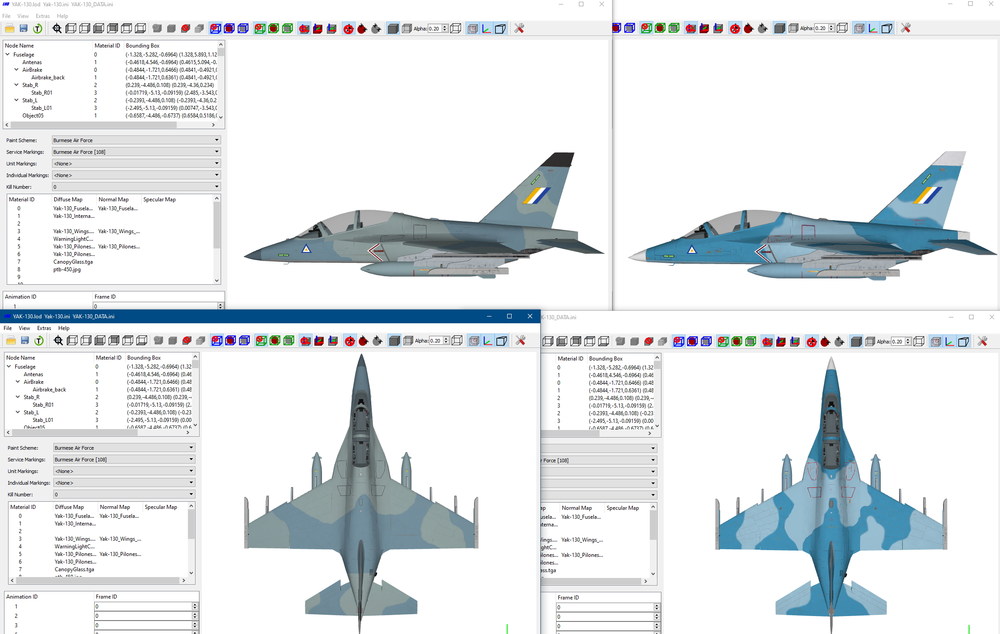Zoom to fit with magnifier icon, active window
This screenshot has height=634, width=1000.
pyautogui.click(x=58, y=341)
